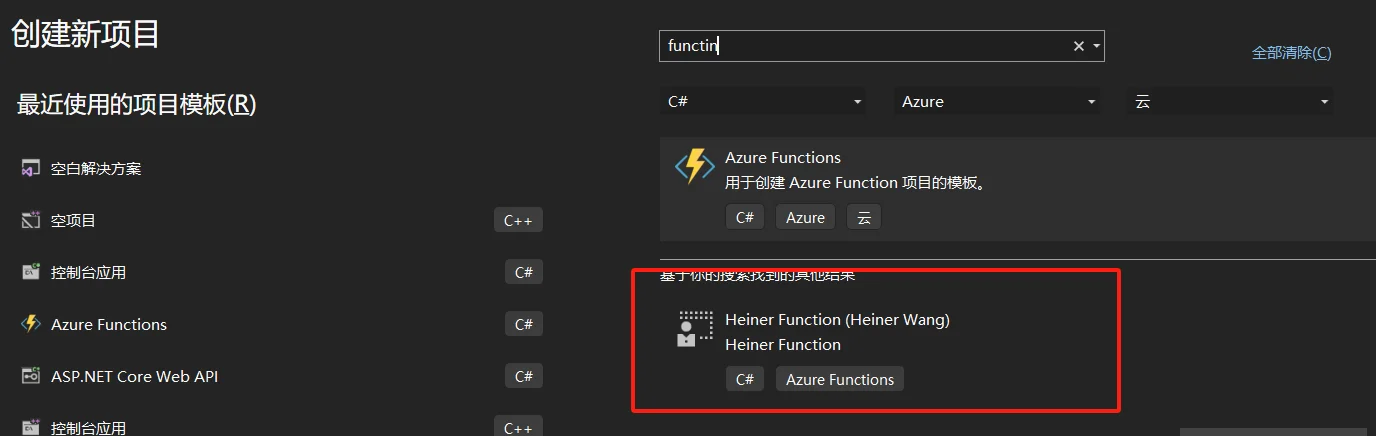
Task: Open the 云 project type dropdown
Action: coord(1230,102)
